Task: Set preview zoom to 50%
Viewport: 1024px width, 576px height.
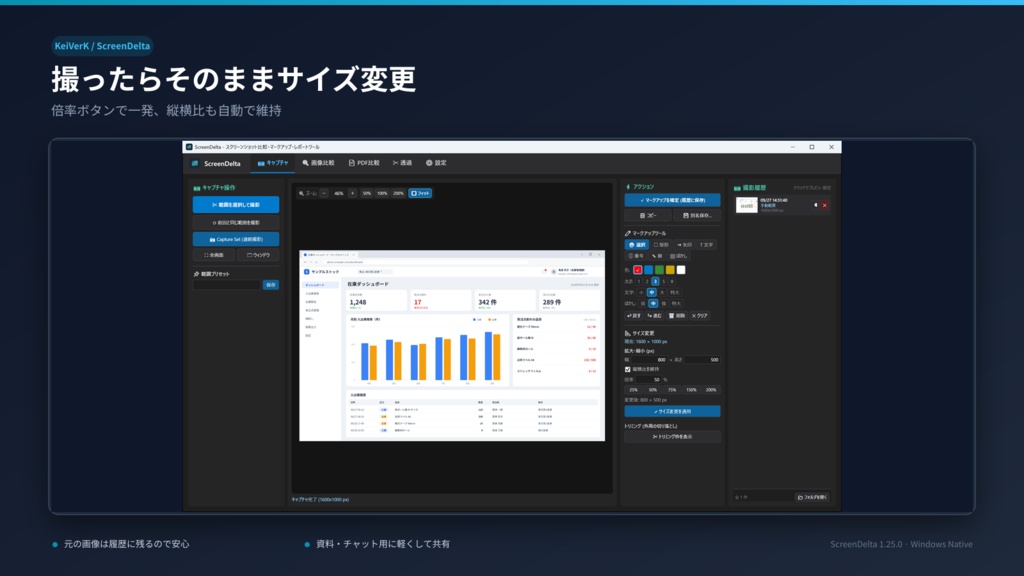Action: point(366,193)
